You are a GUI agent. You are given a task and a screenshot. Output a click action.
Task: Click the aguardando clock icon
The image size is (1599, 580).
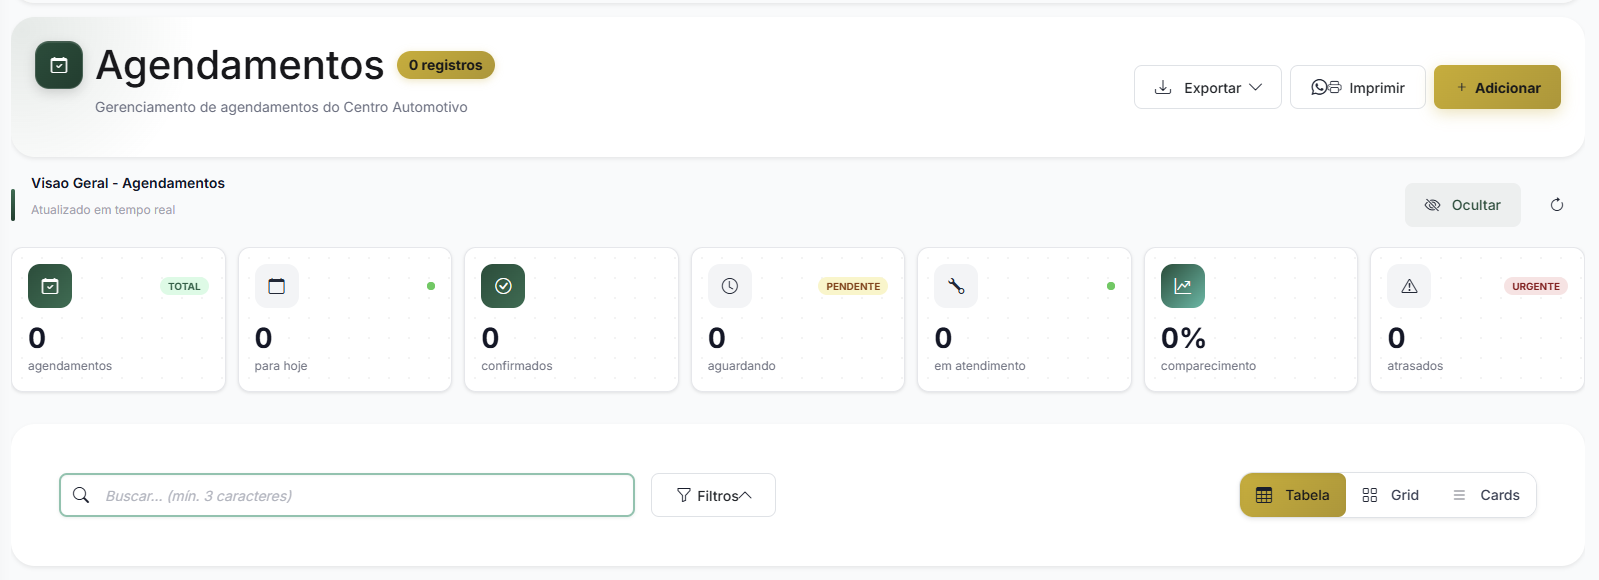730,286
